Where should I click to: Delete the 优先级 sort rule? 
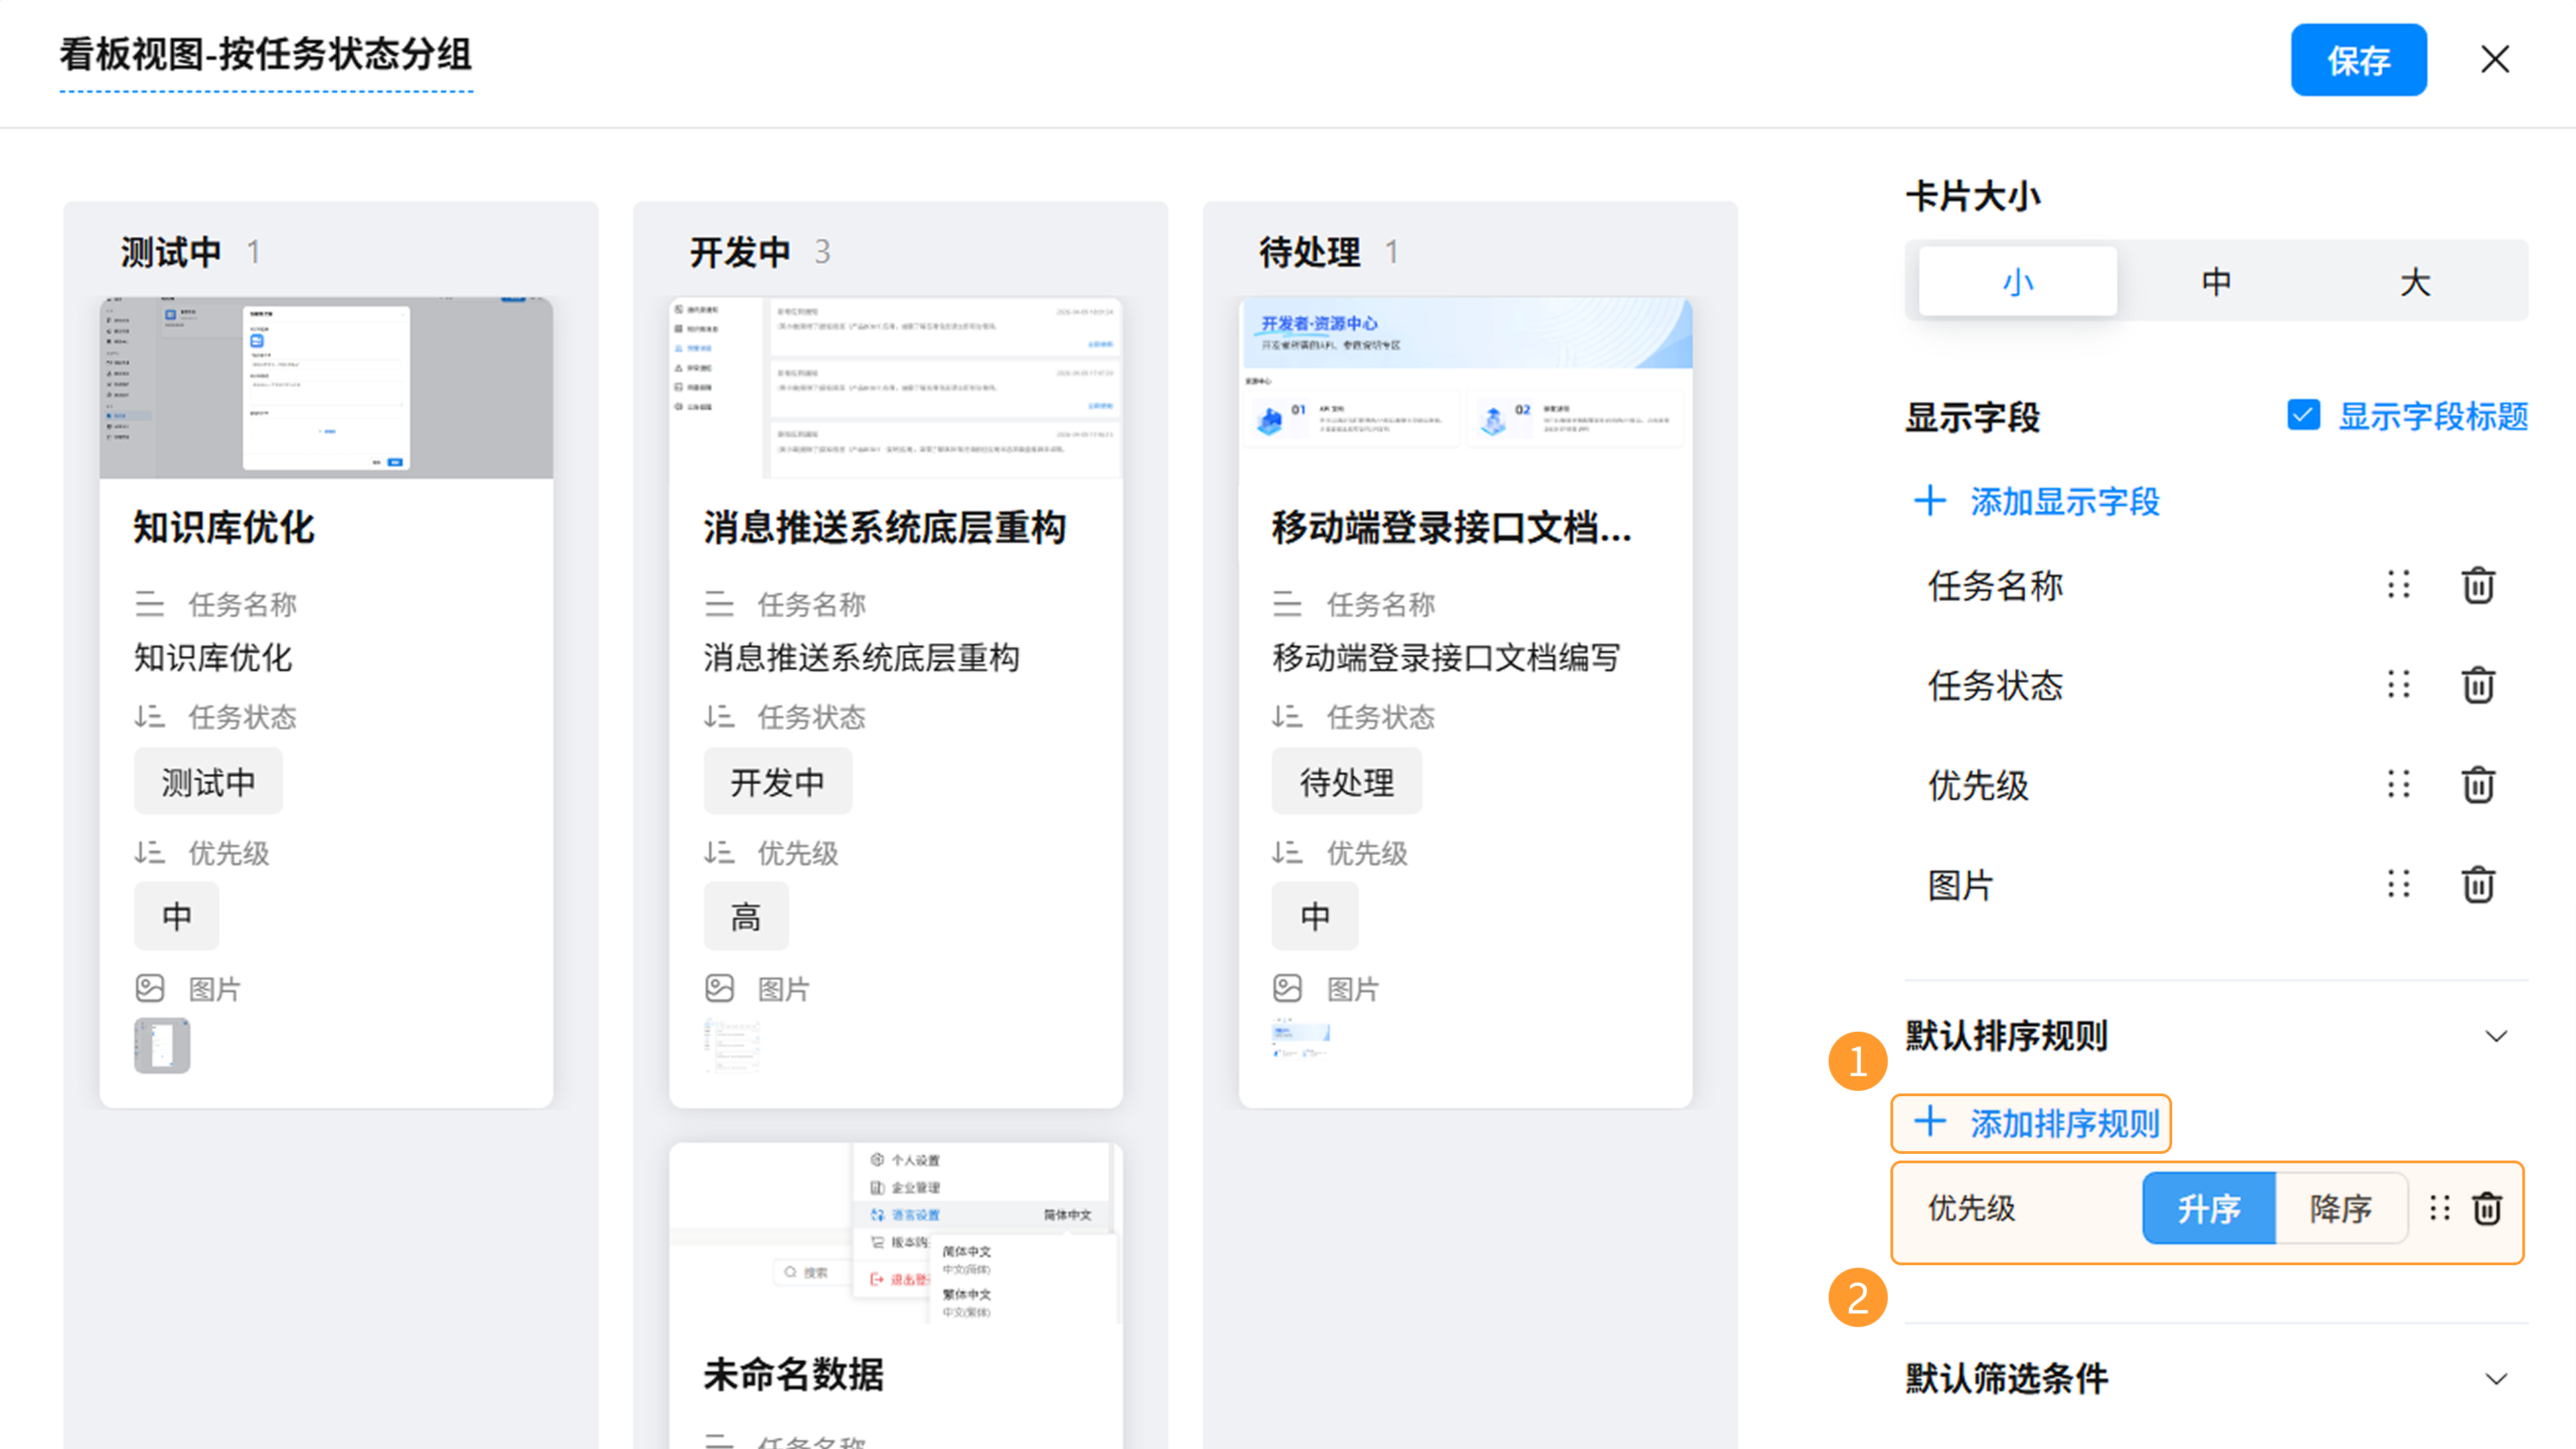tap(2487, 1209)
